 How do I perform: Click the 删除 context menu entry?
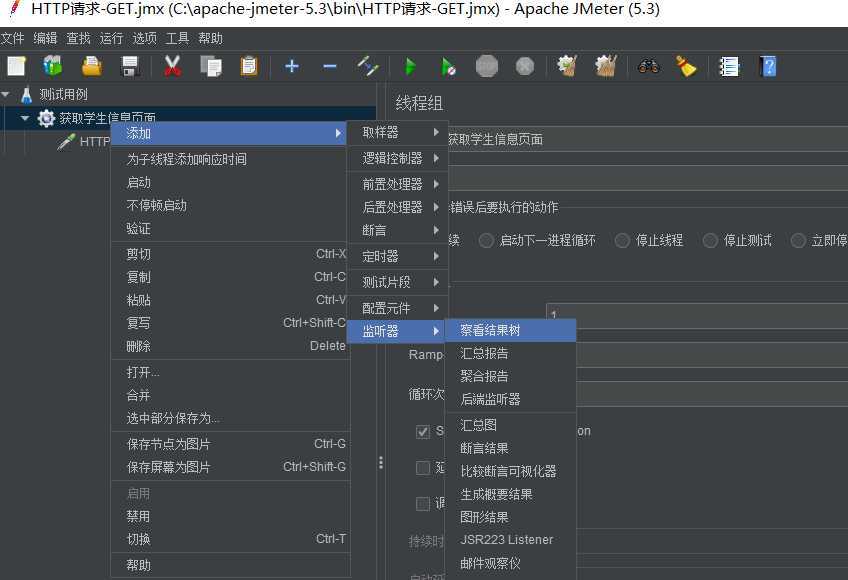coord(231,346)
